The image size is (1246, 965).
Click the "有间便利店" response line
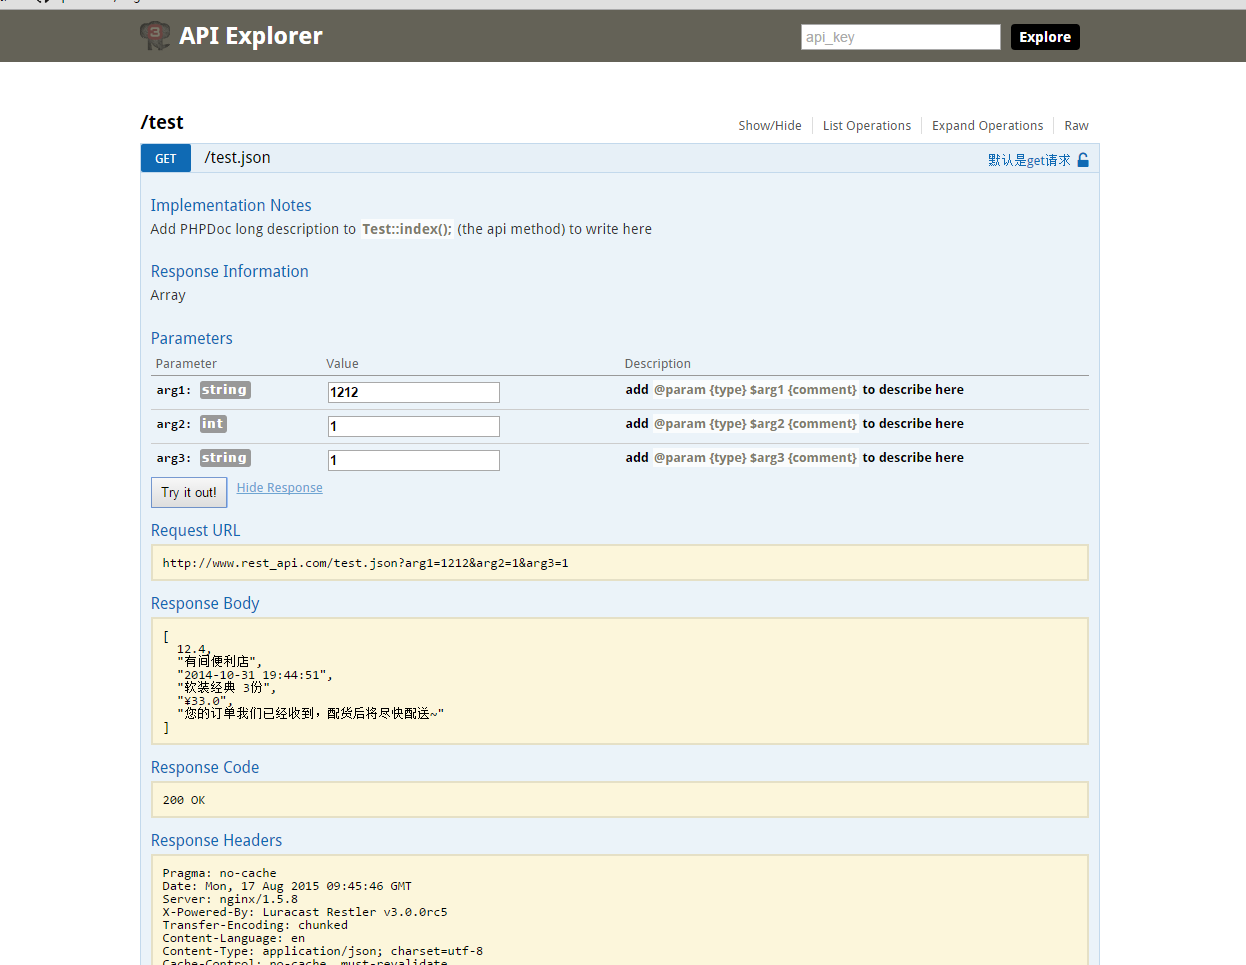point(219,662)
